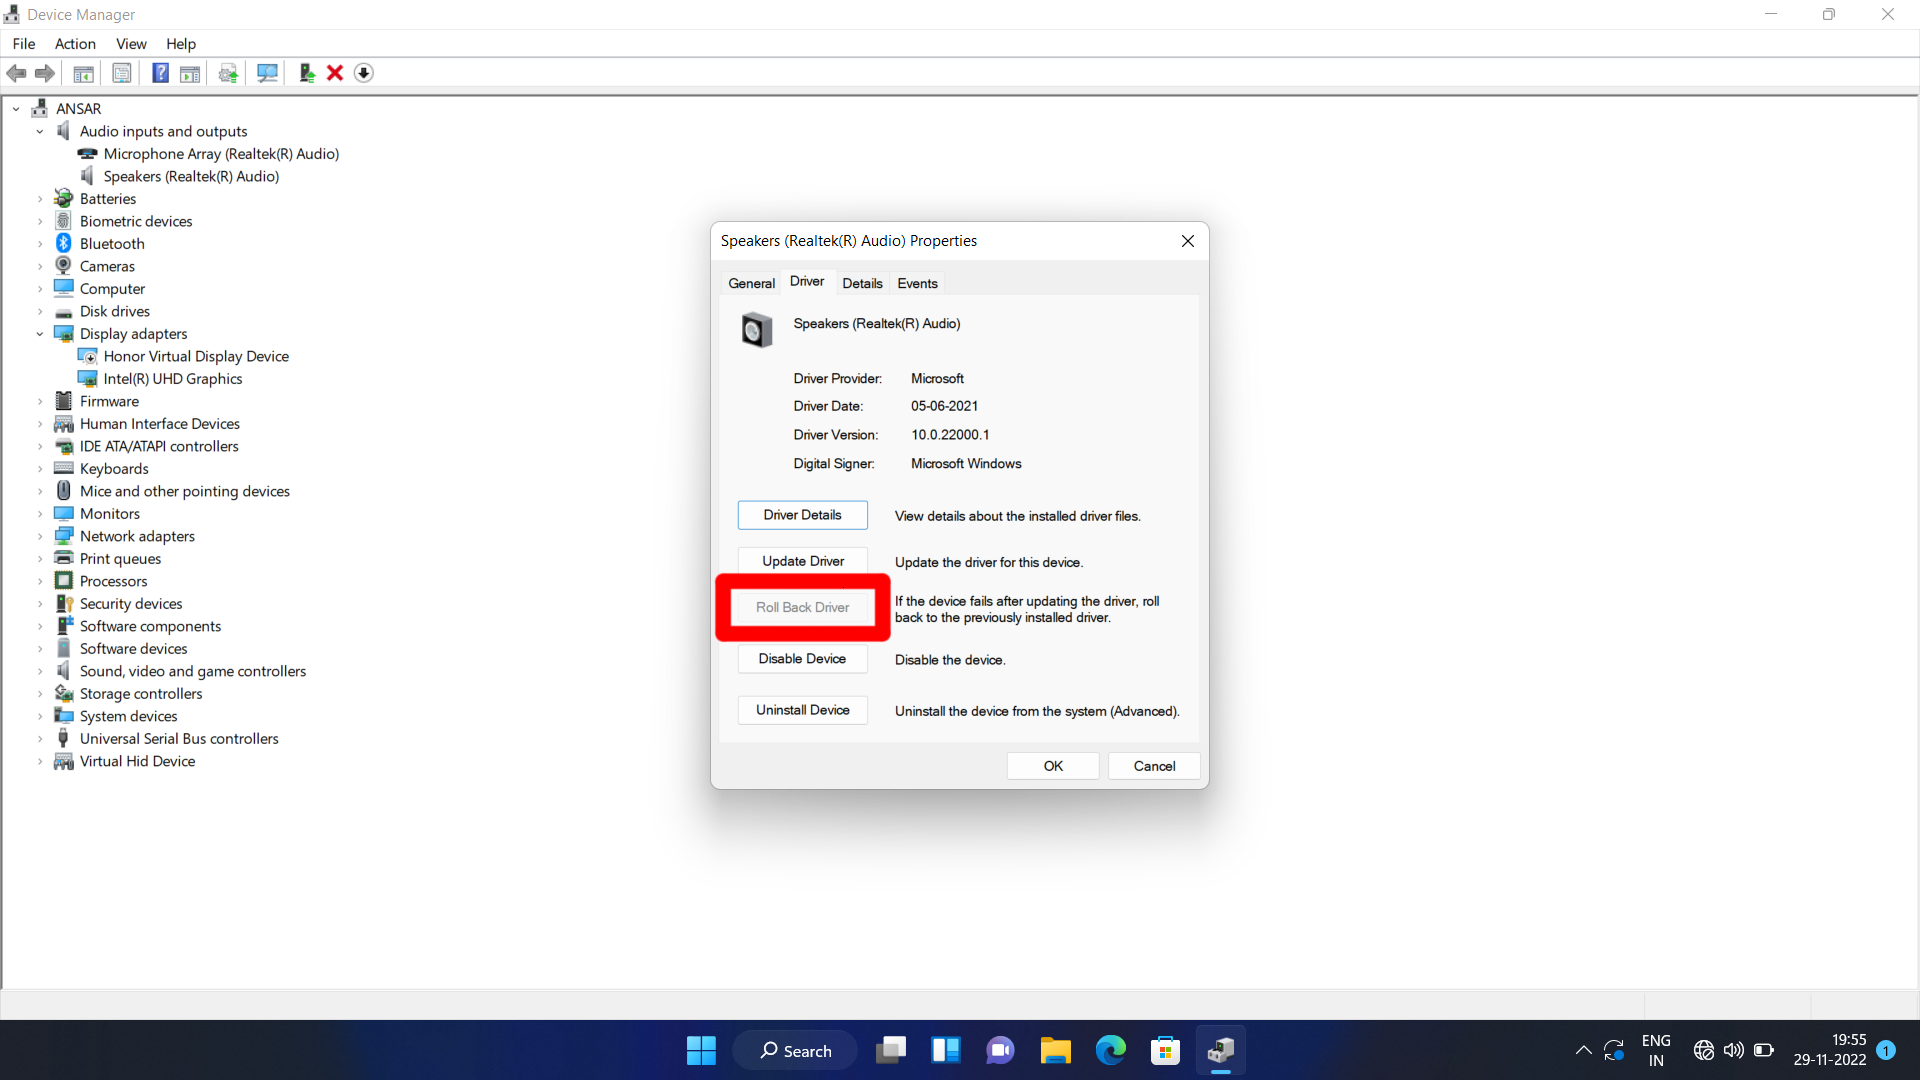Screen dimensions: 1920x1080
Task: Expand the Batteries node
Action: pyautogui.click(x=40, y=199)
